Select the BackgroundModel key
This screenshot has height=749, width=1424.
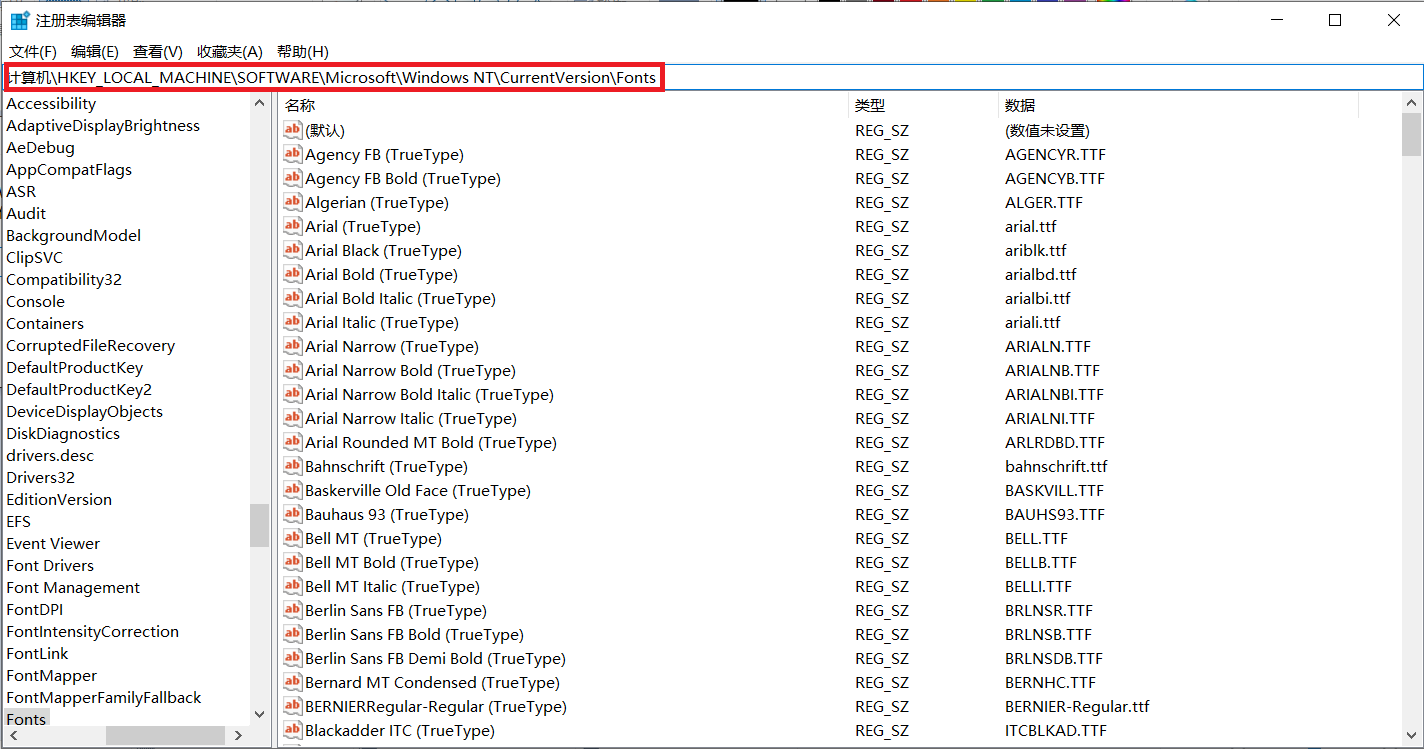73,236
